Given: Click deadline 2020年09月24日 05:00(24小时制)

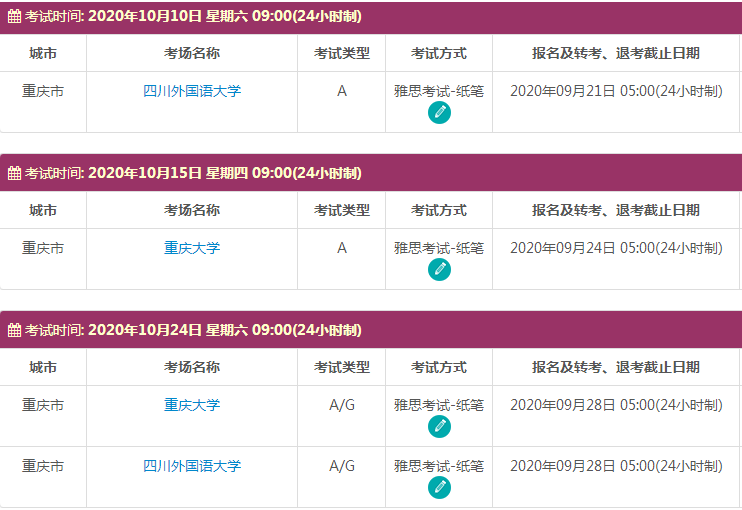Looking at the screenshot, I should tap(616, 248).
